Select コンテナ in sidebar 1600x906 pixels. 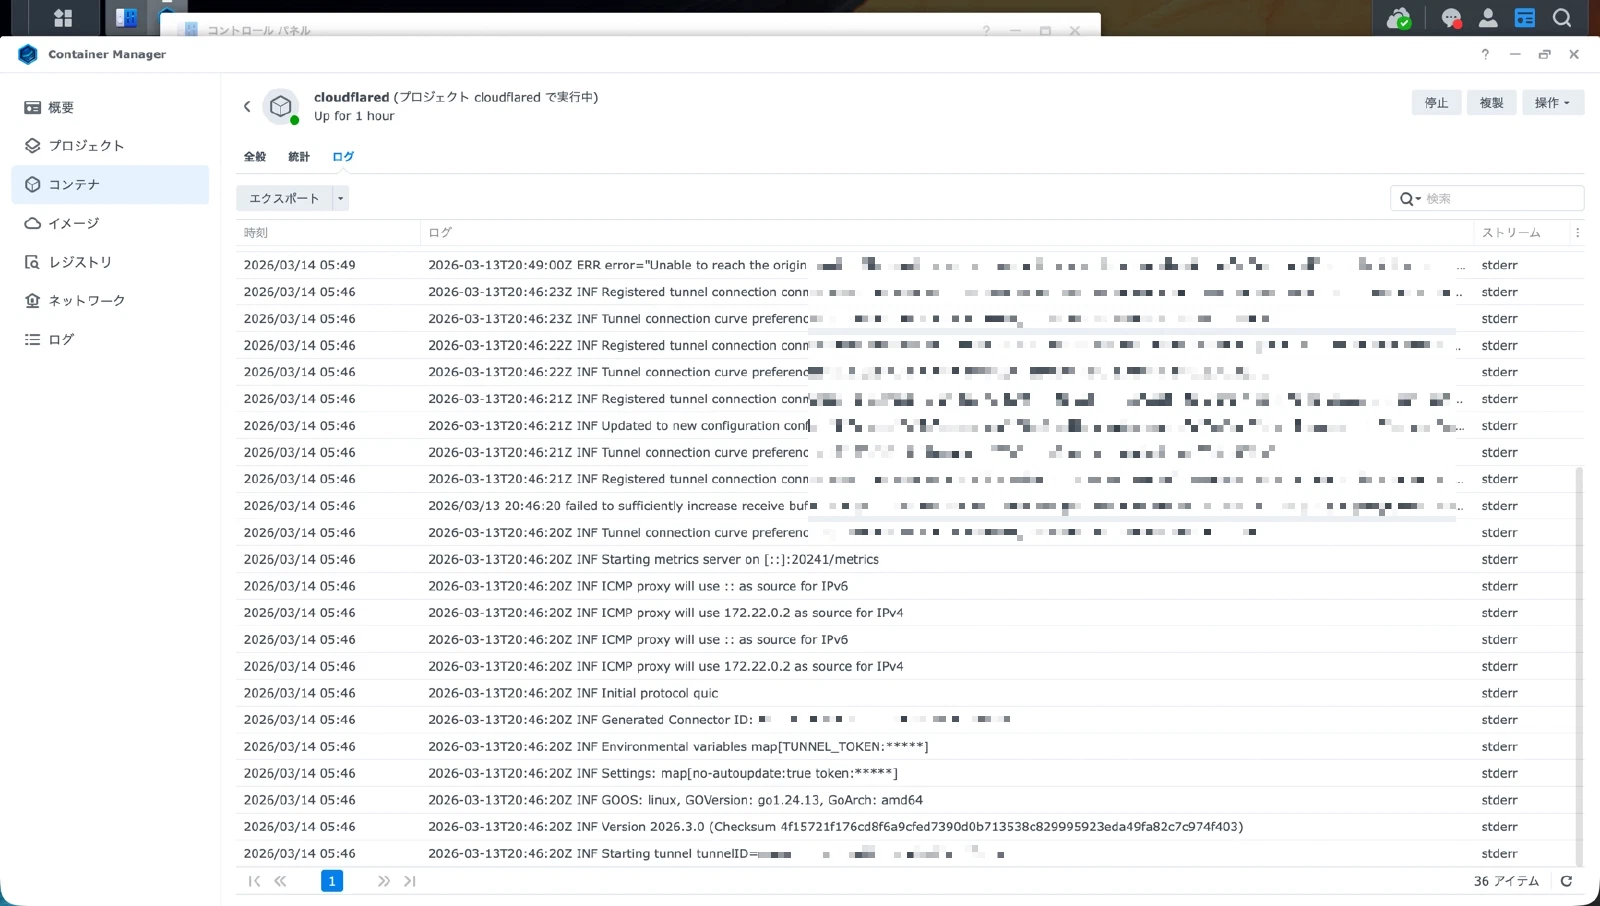pos(110,184)
